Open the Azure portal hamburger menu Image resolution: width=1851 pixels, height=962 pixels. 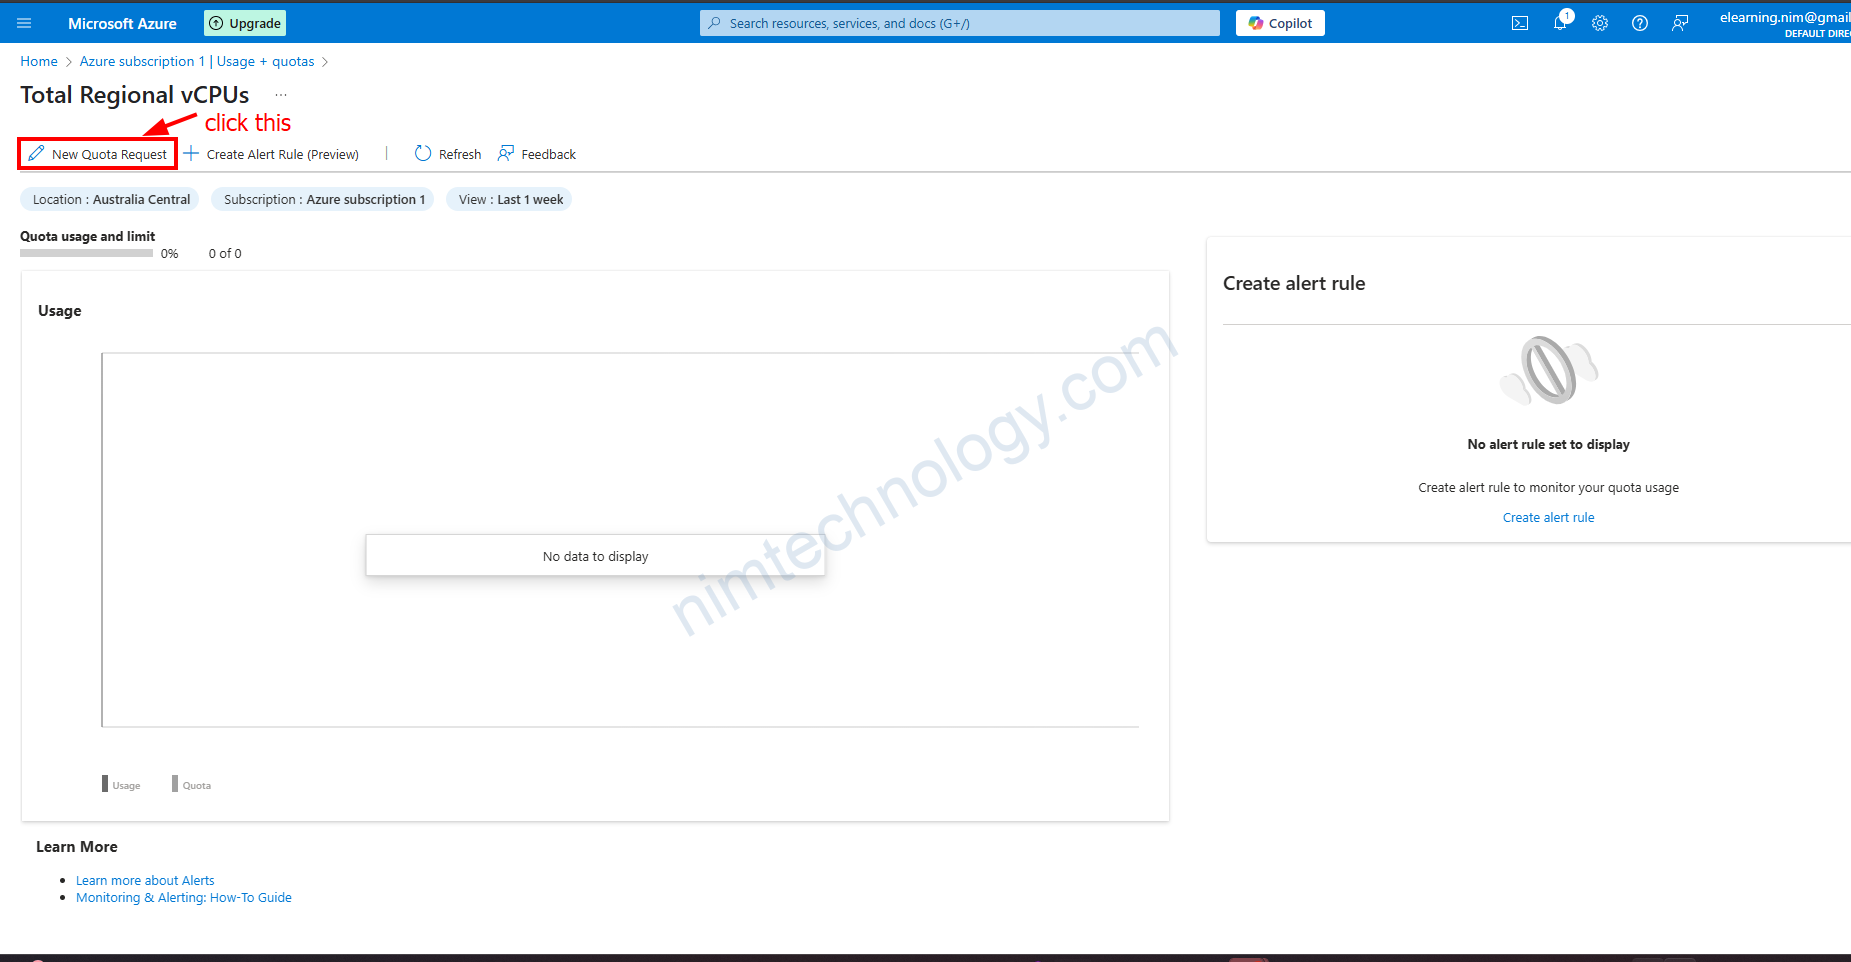pyautogui.click(x=24, y=23)
